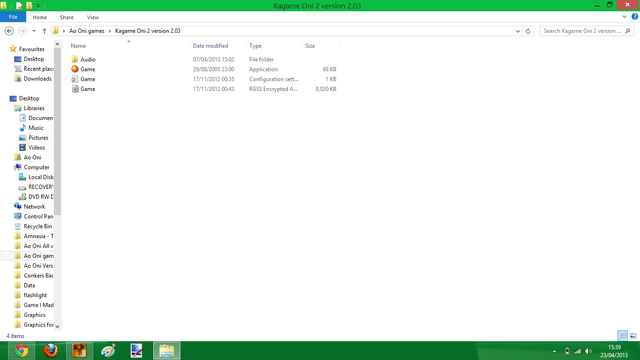Open Computer in the navigation pane
The width and height of the screenshot is (640, 360).
(36, 167)
